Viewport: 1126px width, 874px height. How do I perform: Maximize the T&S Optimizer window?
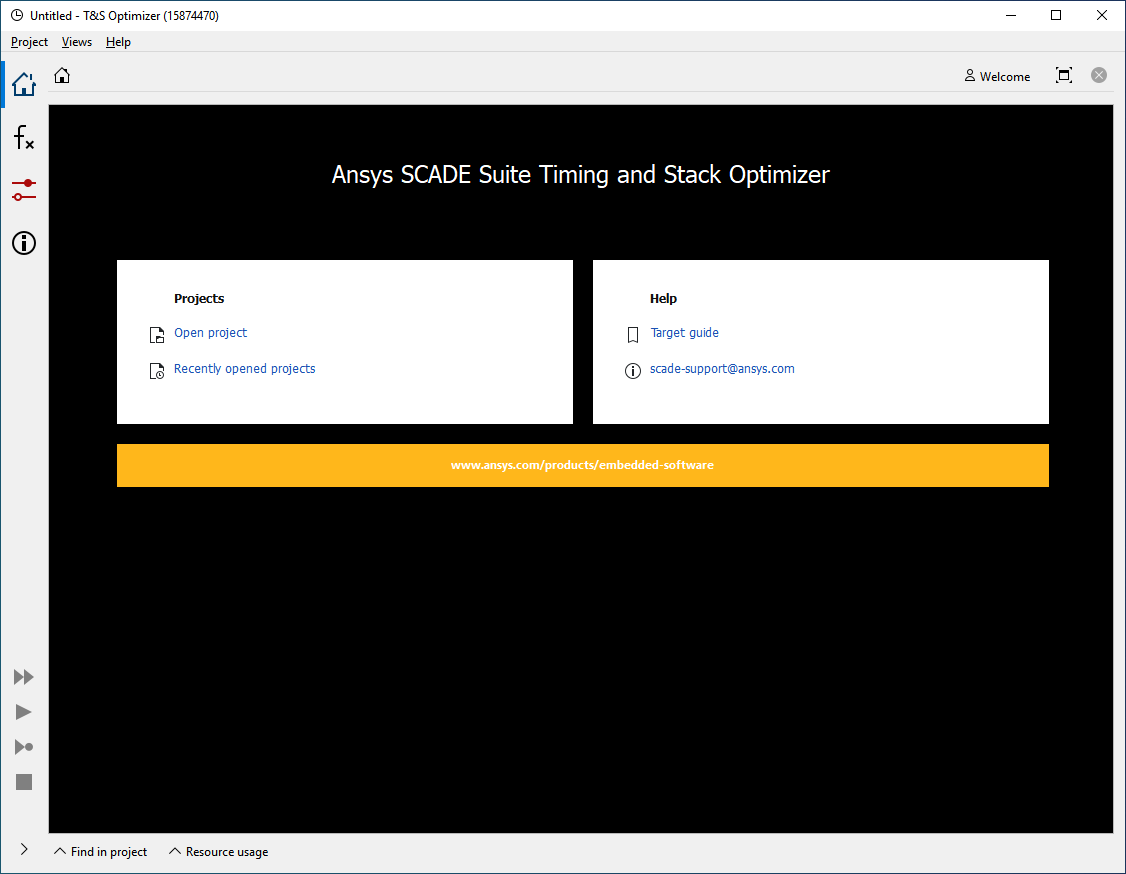pyautogui.click(x=1056, y=15)
